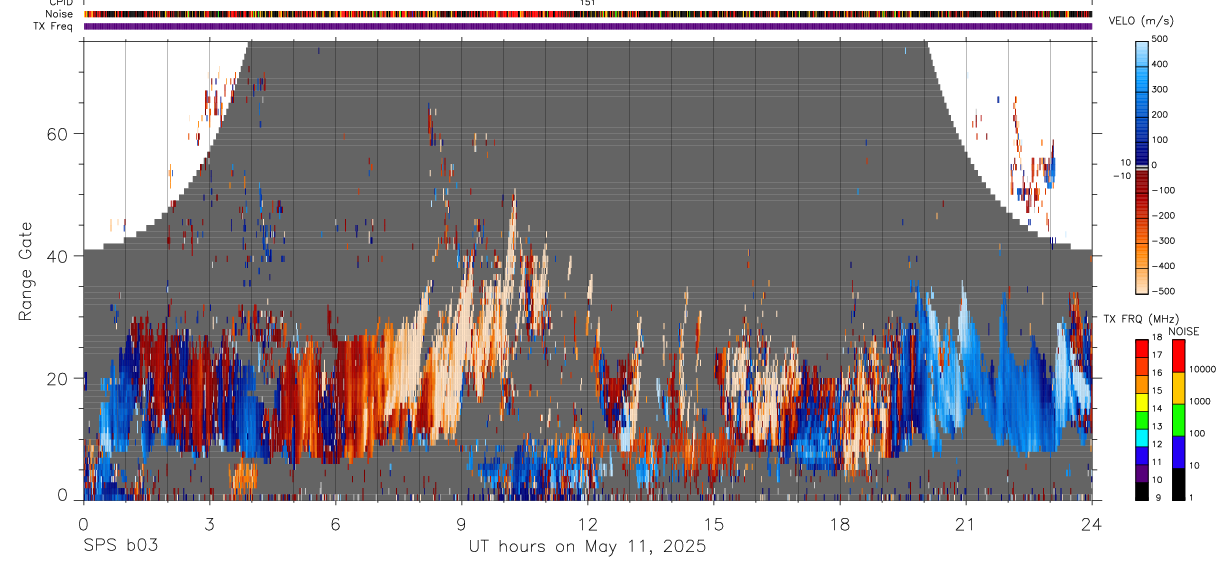This screenshot has height=567, width=1228.
Task: Click the velocity colorbar's pale orange bottom end
Action: click(x=1144, y=283)
